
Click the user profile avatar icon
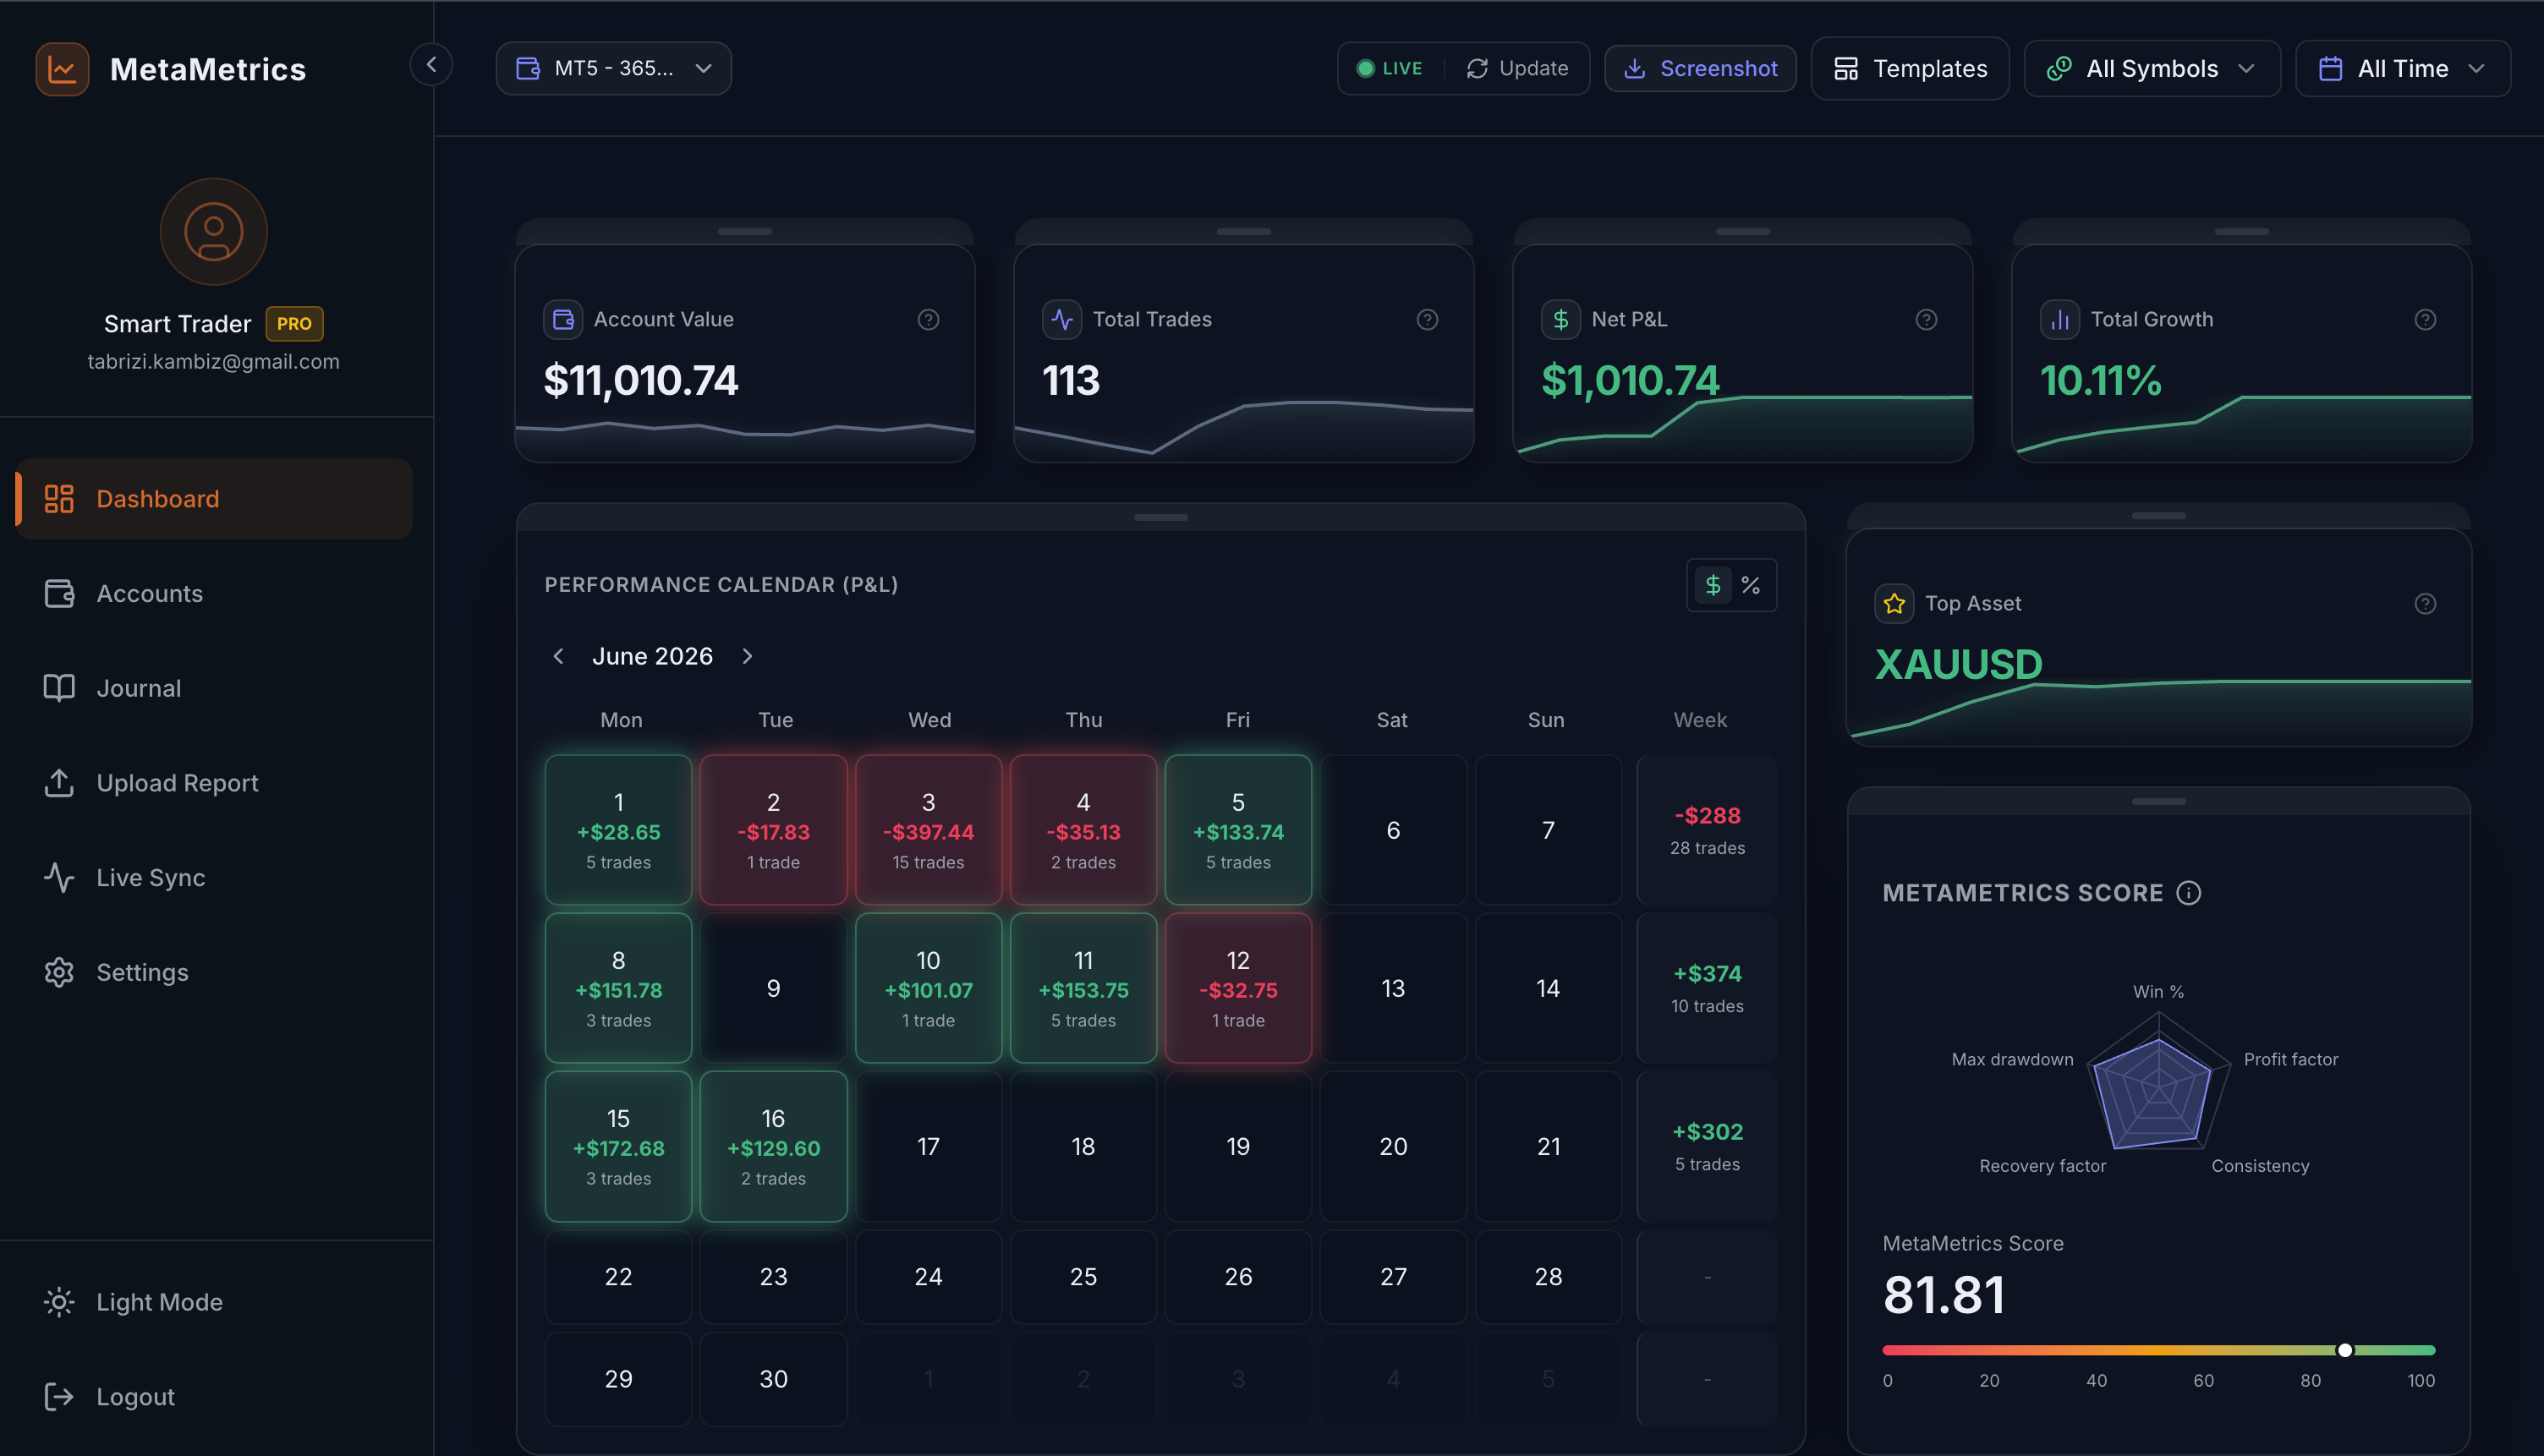click(214, 232)
